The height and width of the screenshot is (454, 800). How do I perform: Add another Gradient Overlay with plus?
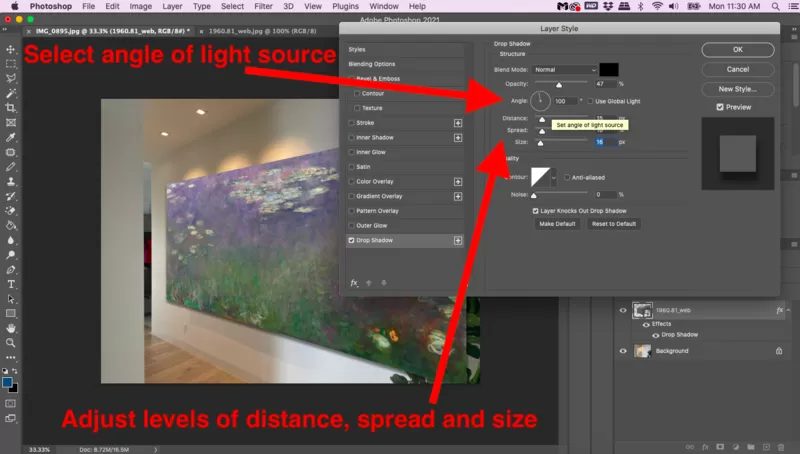point(458,196)
